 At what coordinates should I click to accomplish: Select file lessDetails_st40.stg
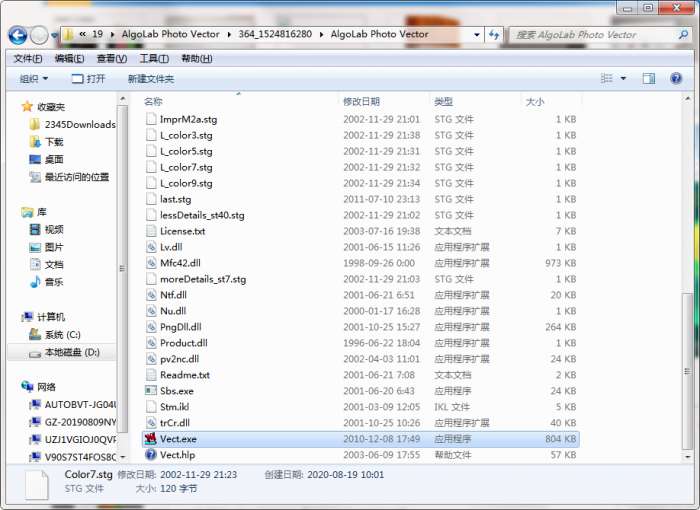tap(202, 215)
